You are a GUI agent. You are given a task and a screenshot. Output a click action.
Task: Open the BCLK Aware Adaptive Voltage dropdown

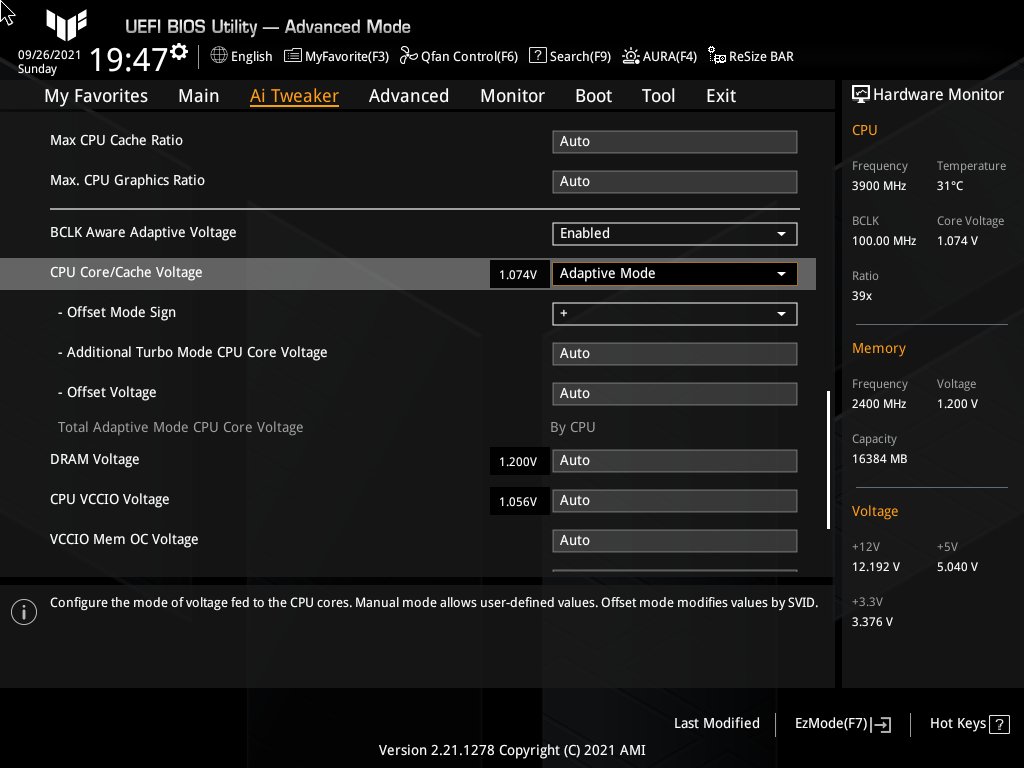tap(674, 233)
